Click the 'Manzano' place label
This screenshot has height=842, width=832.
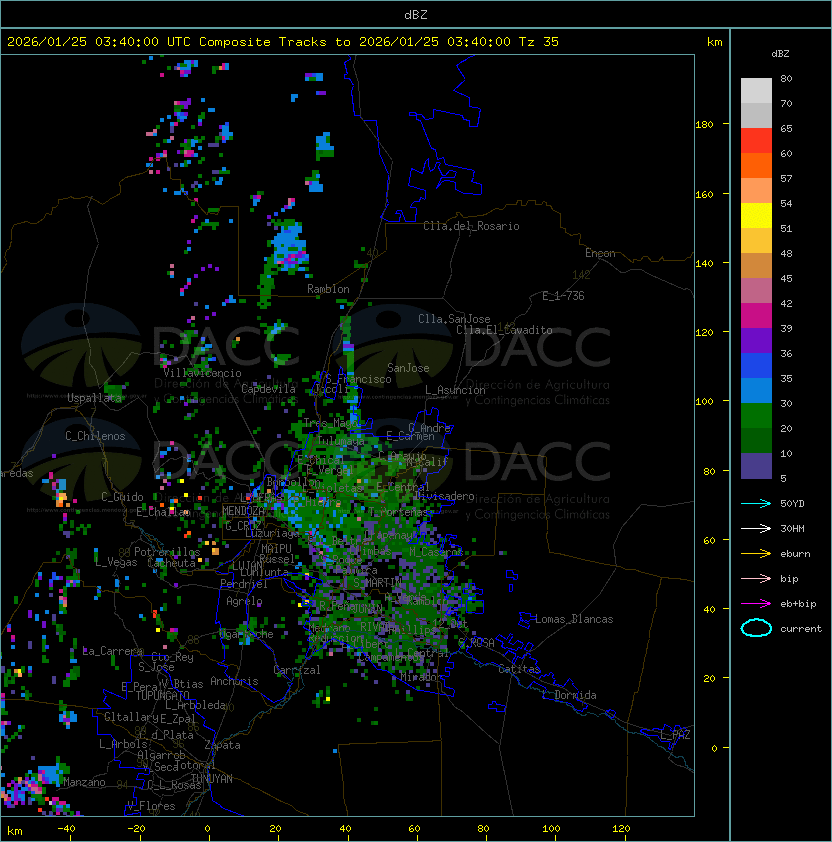[x=84, y=782]
